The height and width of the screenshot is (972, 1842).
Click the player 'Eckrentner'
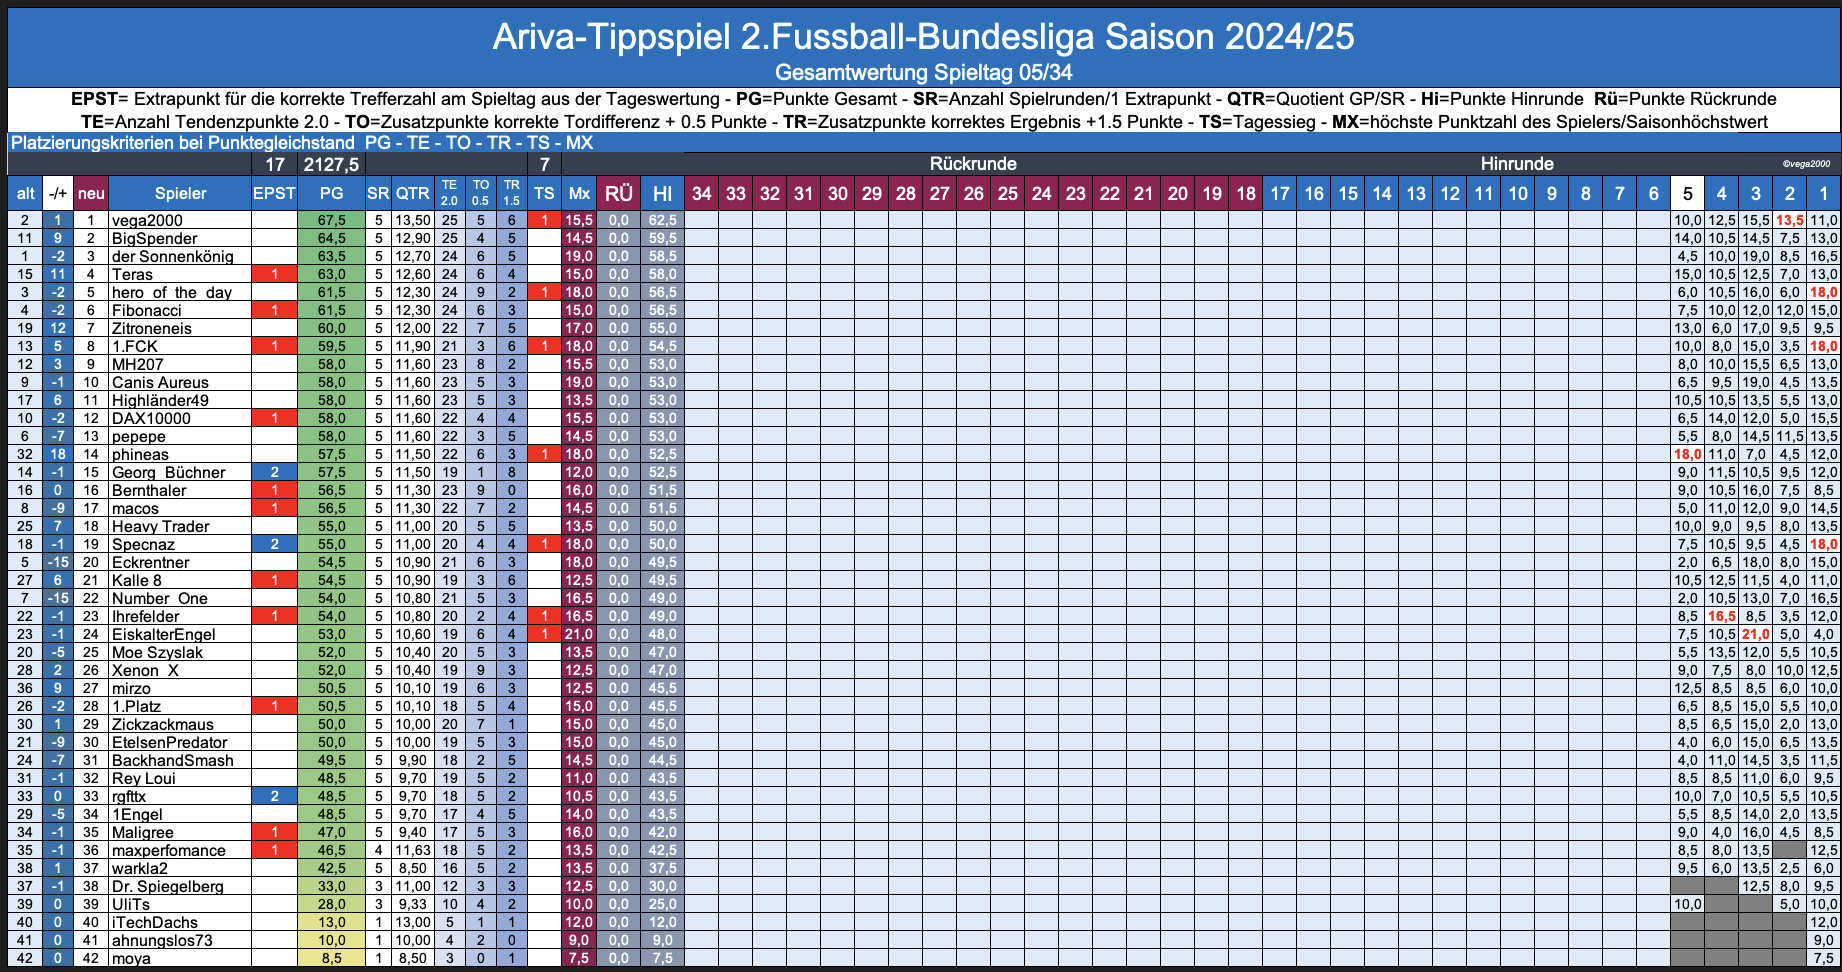click(x=151, y=562)
